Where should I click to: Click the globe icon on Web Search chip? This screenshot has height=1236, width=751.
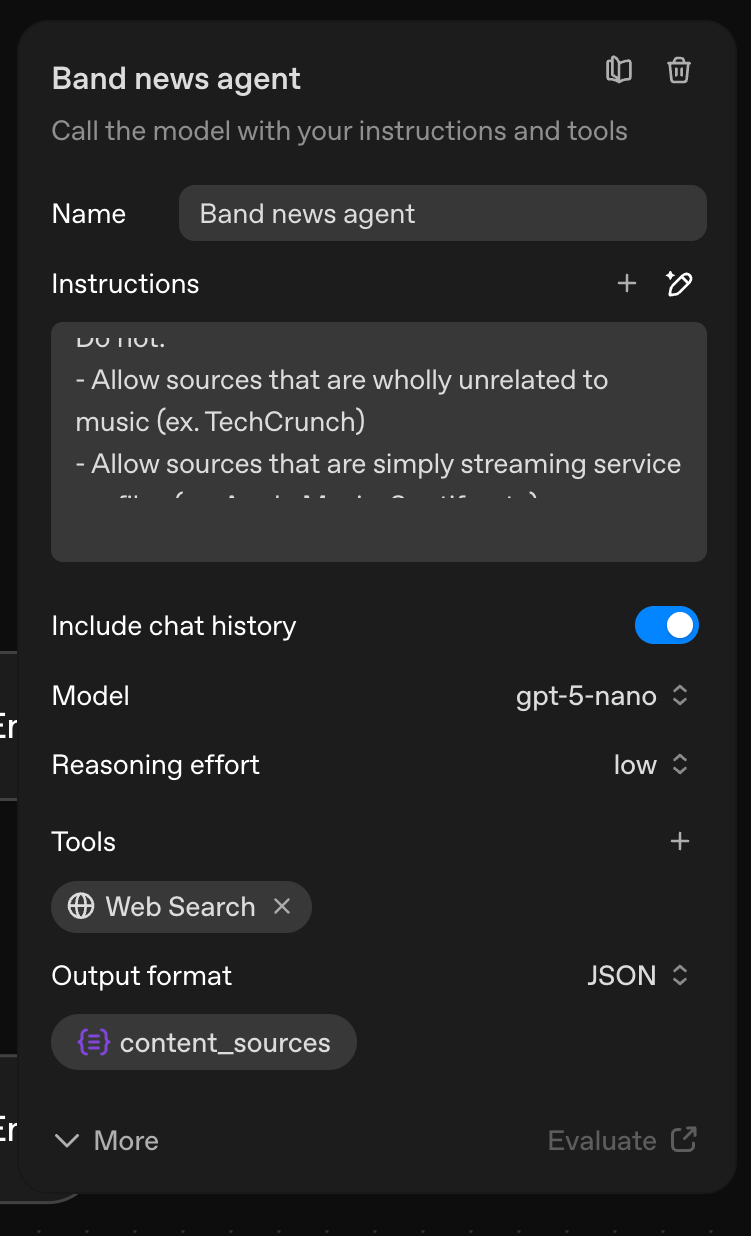click(x=80, y=906)
